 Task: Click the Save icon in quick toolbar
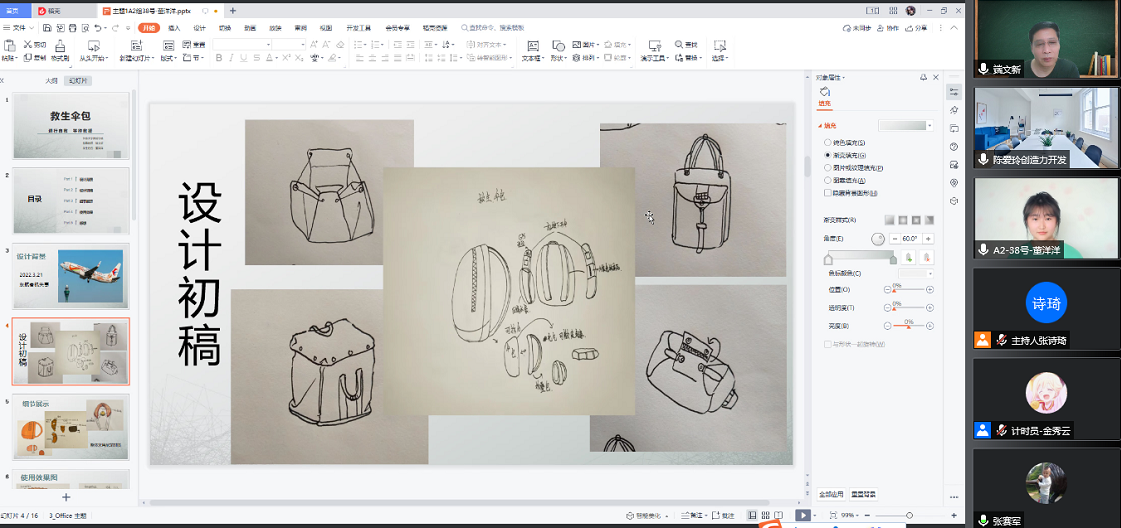pyautogui.click(x=45, y=28)
